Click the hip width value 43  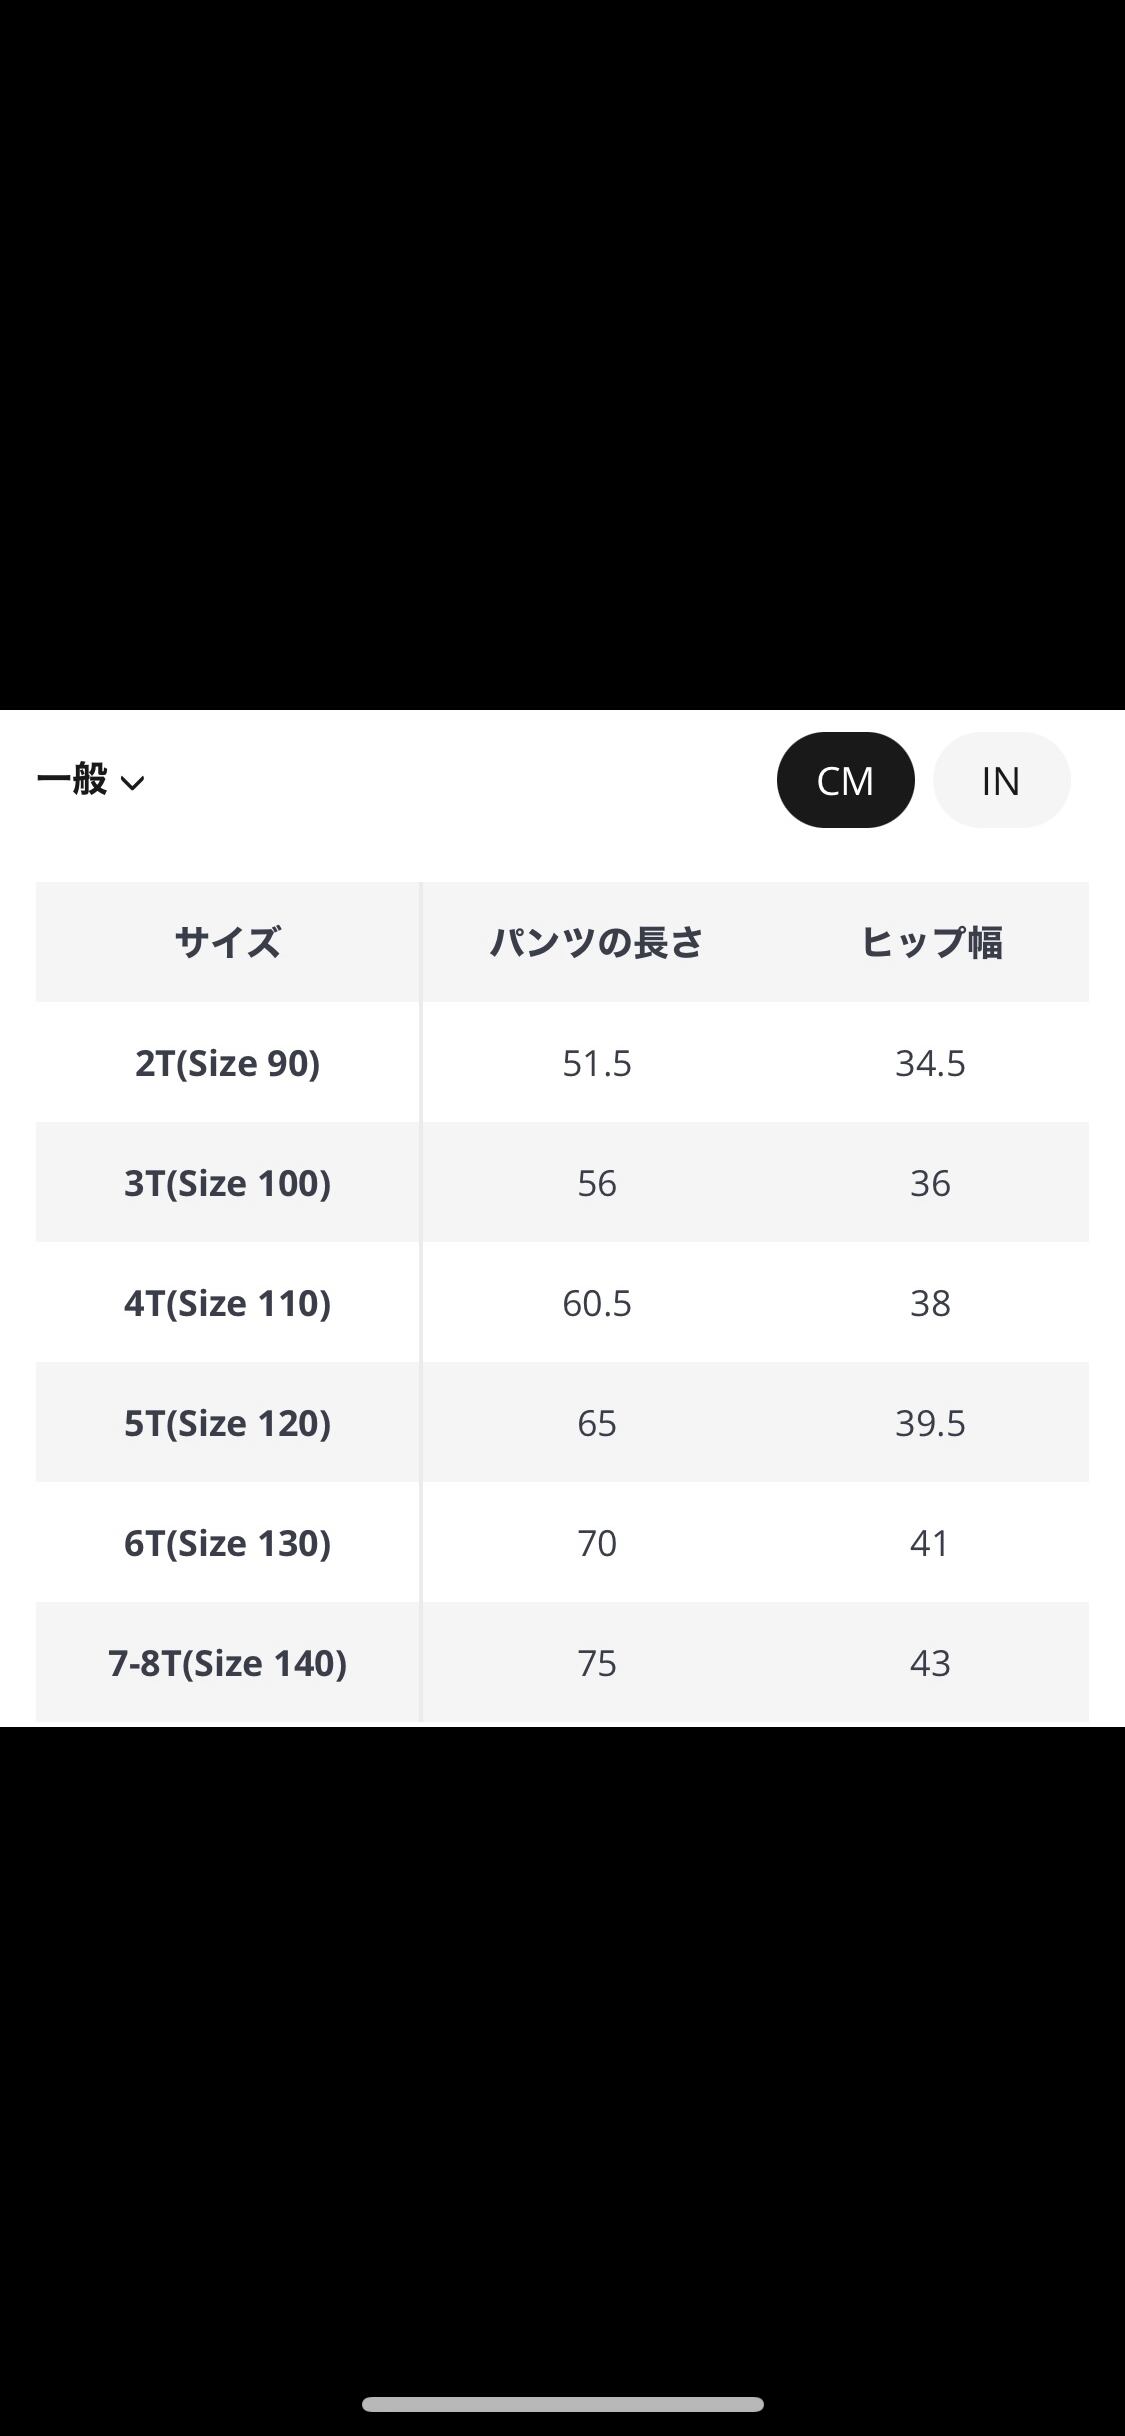coord(930,1663)
